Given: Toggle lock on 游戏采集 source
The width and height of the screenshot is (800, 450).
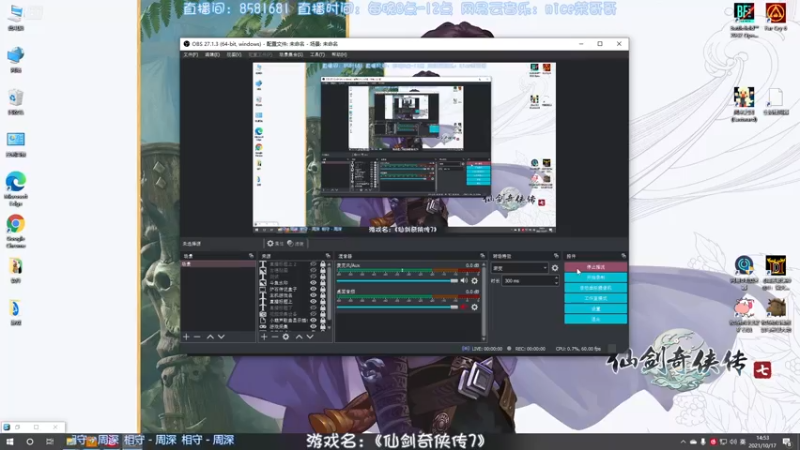Looking at the screenshot, I should [x=322, y=327].
